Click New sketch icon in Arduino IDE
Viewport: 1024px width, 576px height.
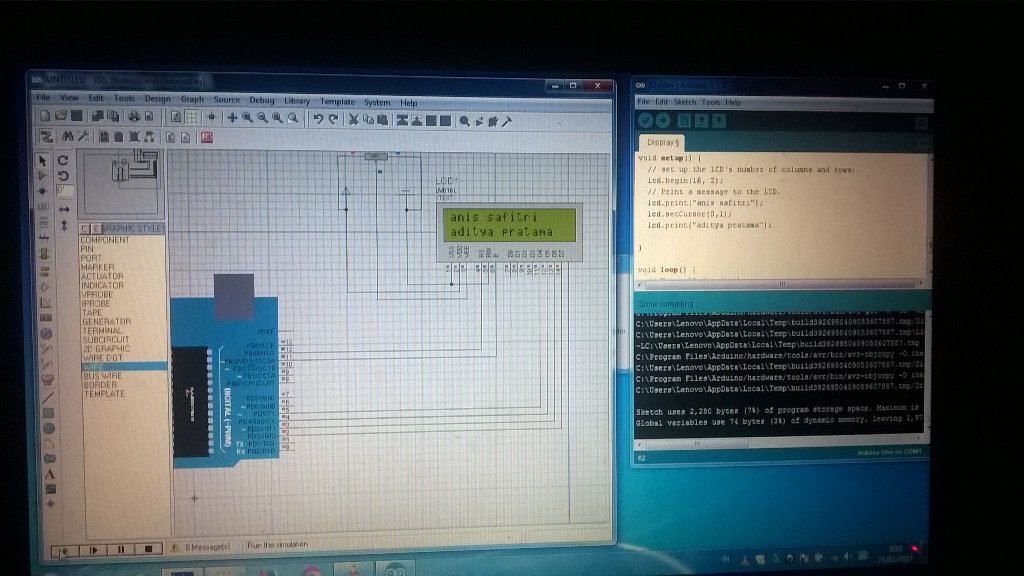click(684, 121)
